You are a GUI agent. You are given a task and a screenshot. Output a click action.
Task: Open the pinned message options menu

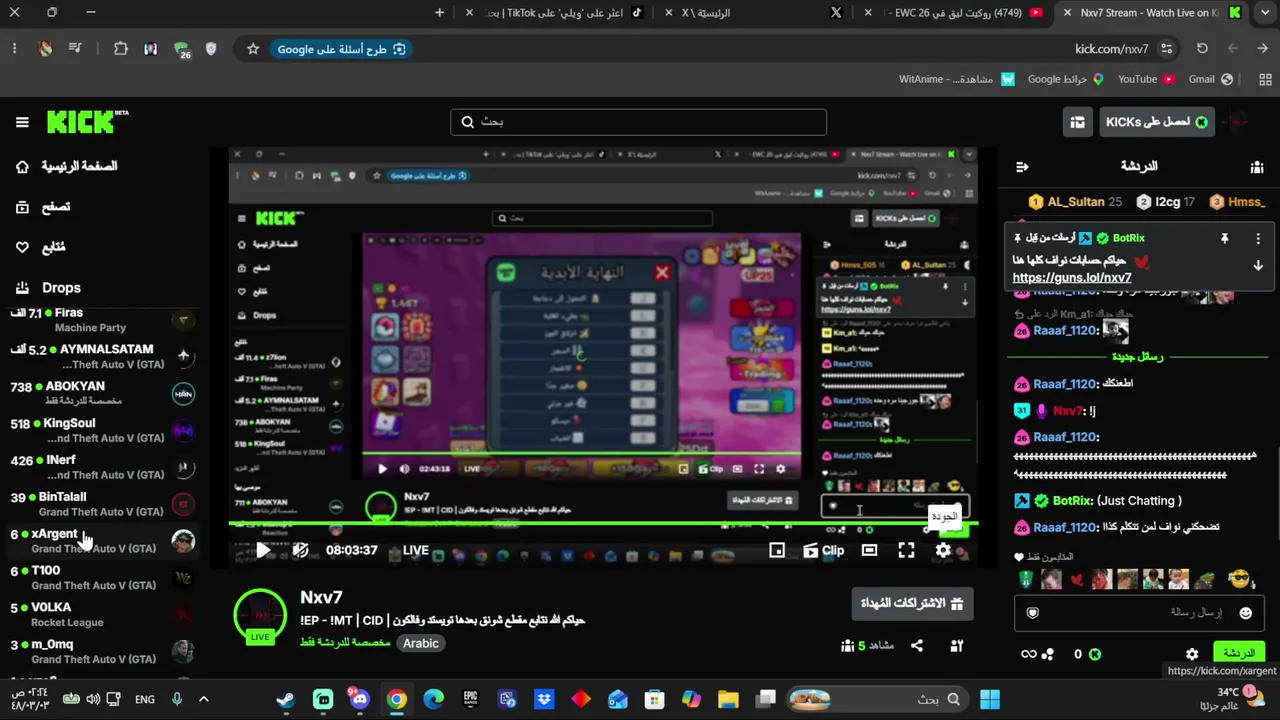tap(1258, 239)
